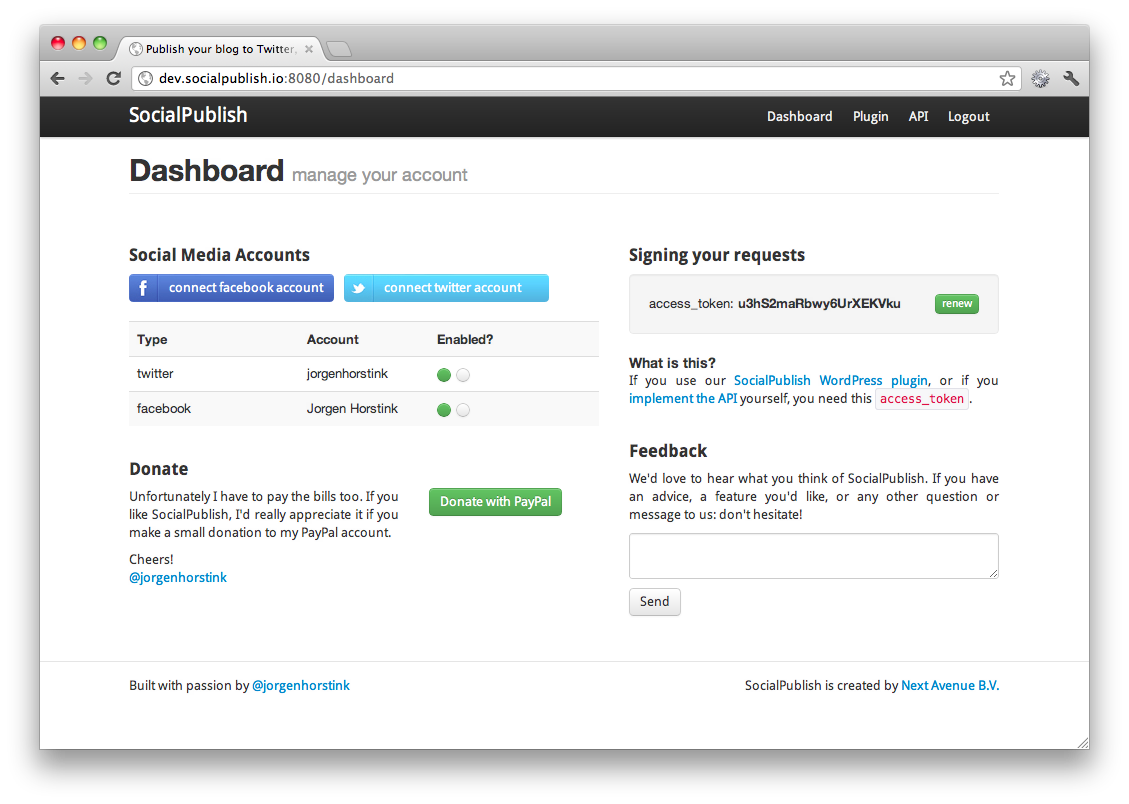The image size is (1129, 804).
Task: Open the wrench browser menu
Action: (x=1071, y=78)
